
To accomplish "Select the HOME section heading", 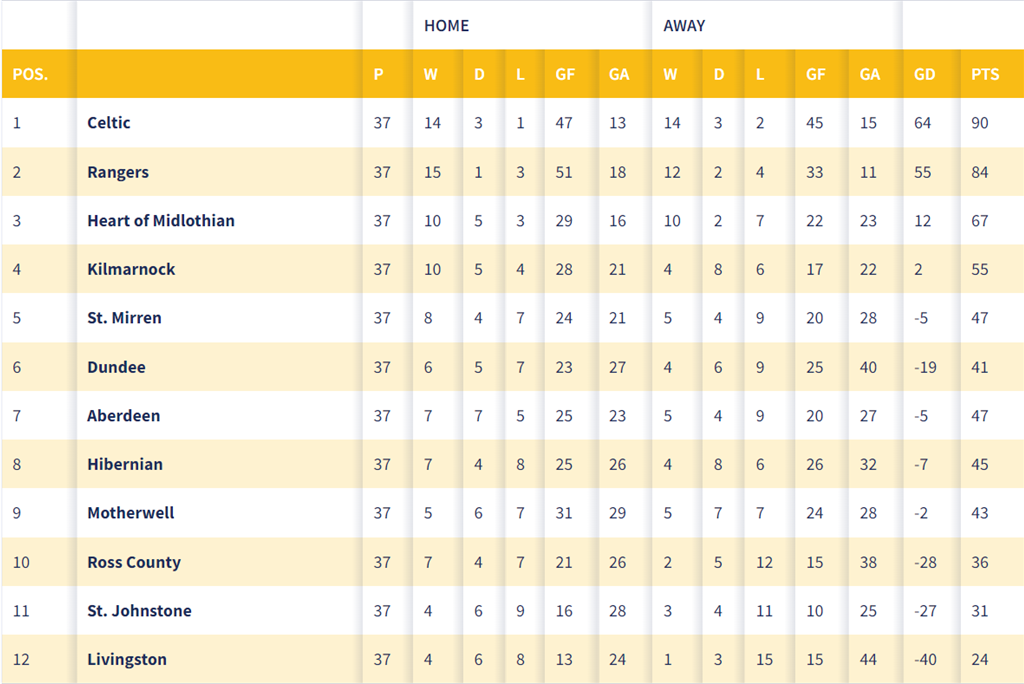I will point(446,26).
